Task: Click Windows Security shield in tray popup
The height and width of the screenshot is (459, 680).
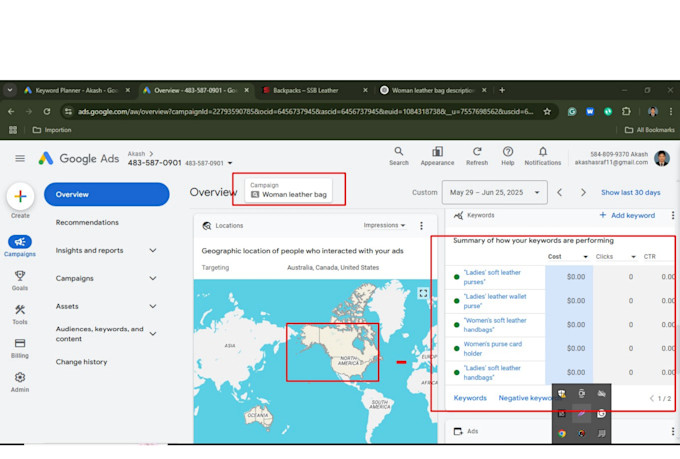Action: (x=562, y=393)
